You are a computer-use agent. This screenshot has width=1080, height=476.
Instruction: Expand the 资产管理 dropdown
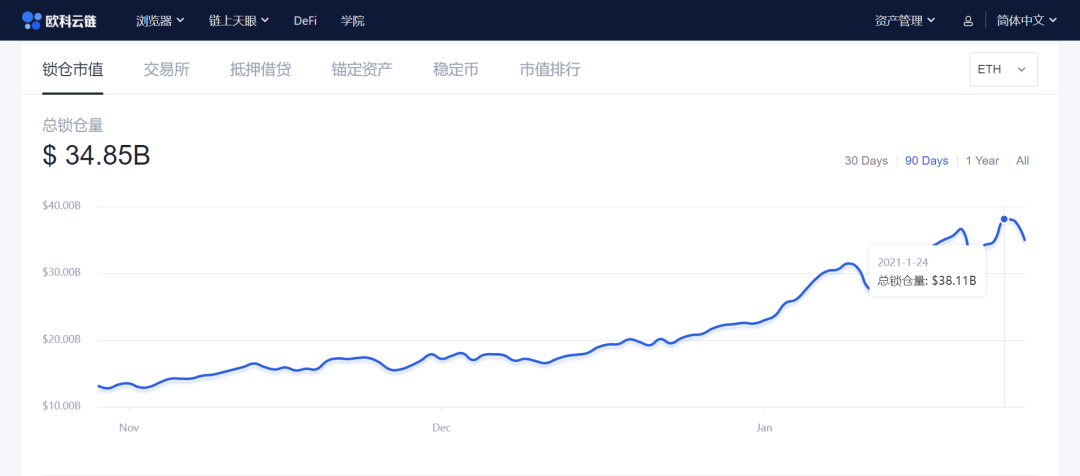click(x=905, y=20)
